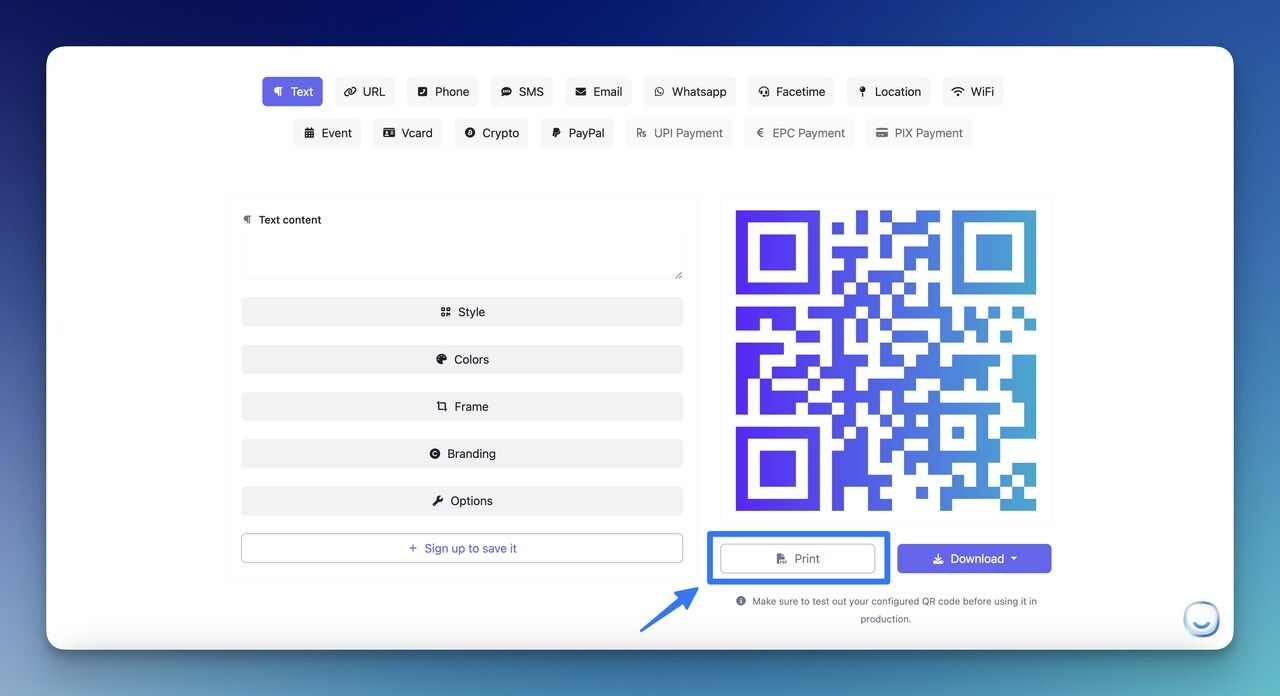Expand the Frame section

[462, 406]
